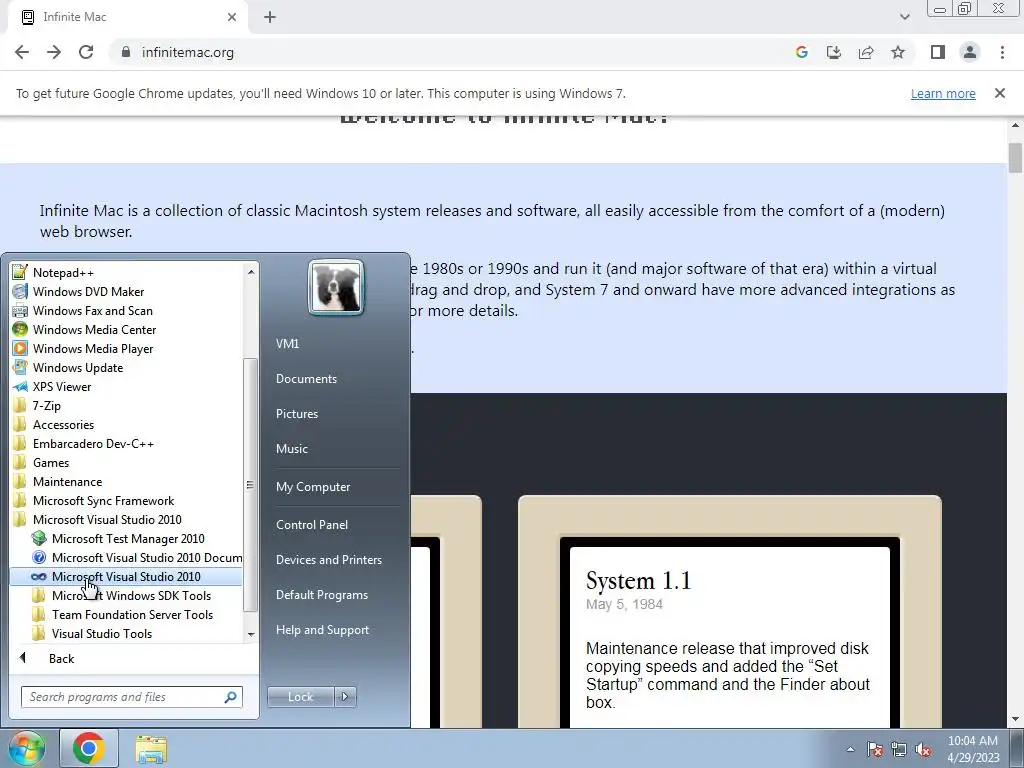
Task: Bookmark this tab with the star
Action: 898,52
